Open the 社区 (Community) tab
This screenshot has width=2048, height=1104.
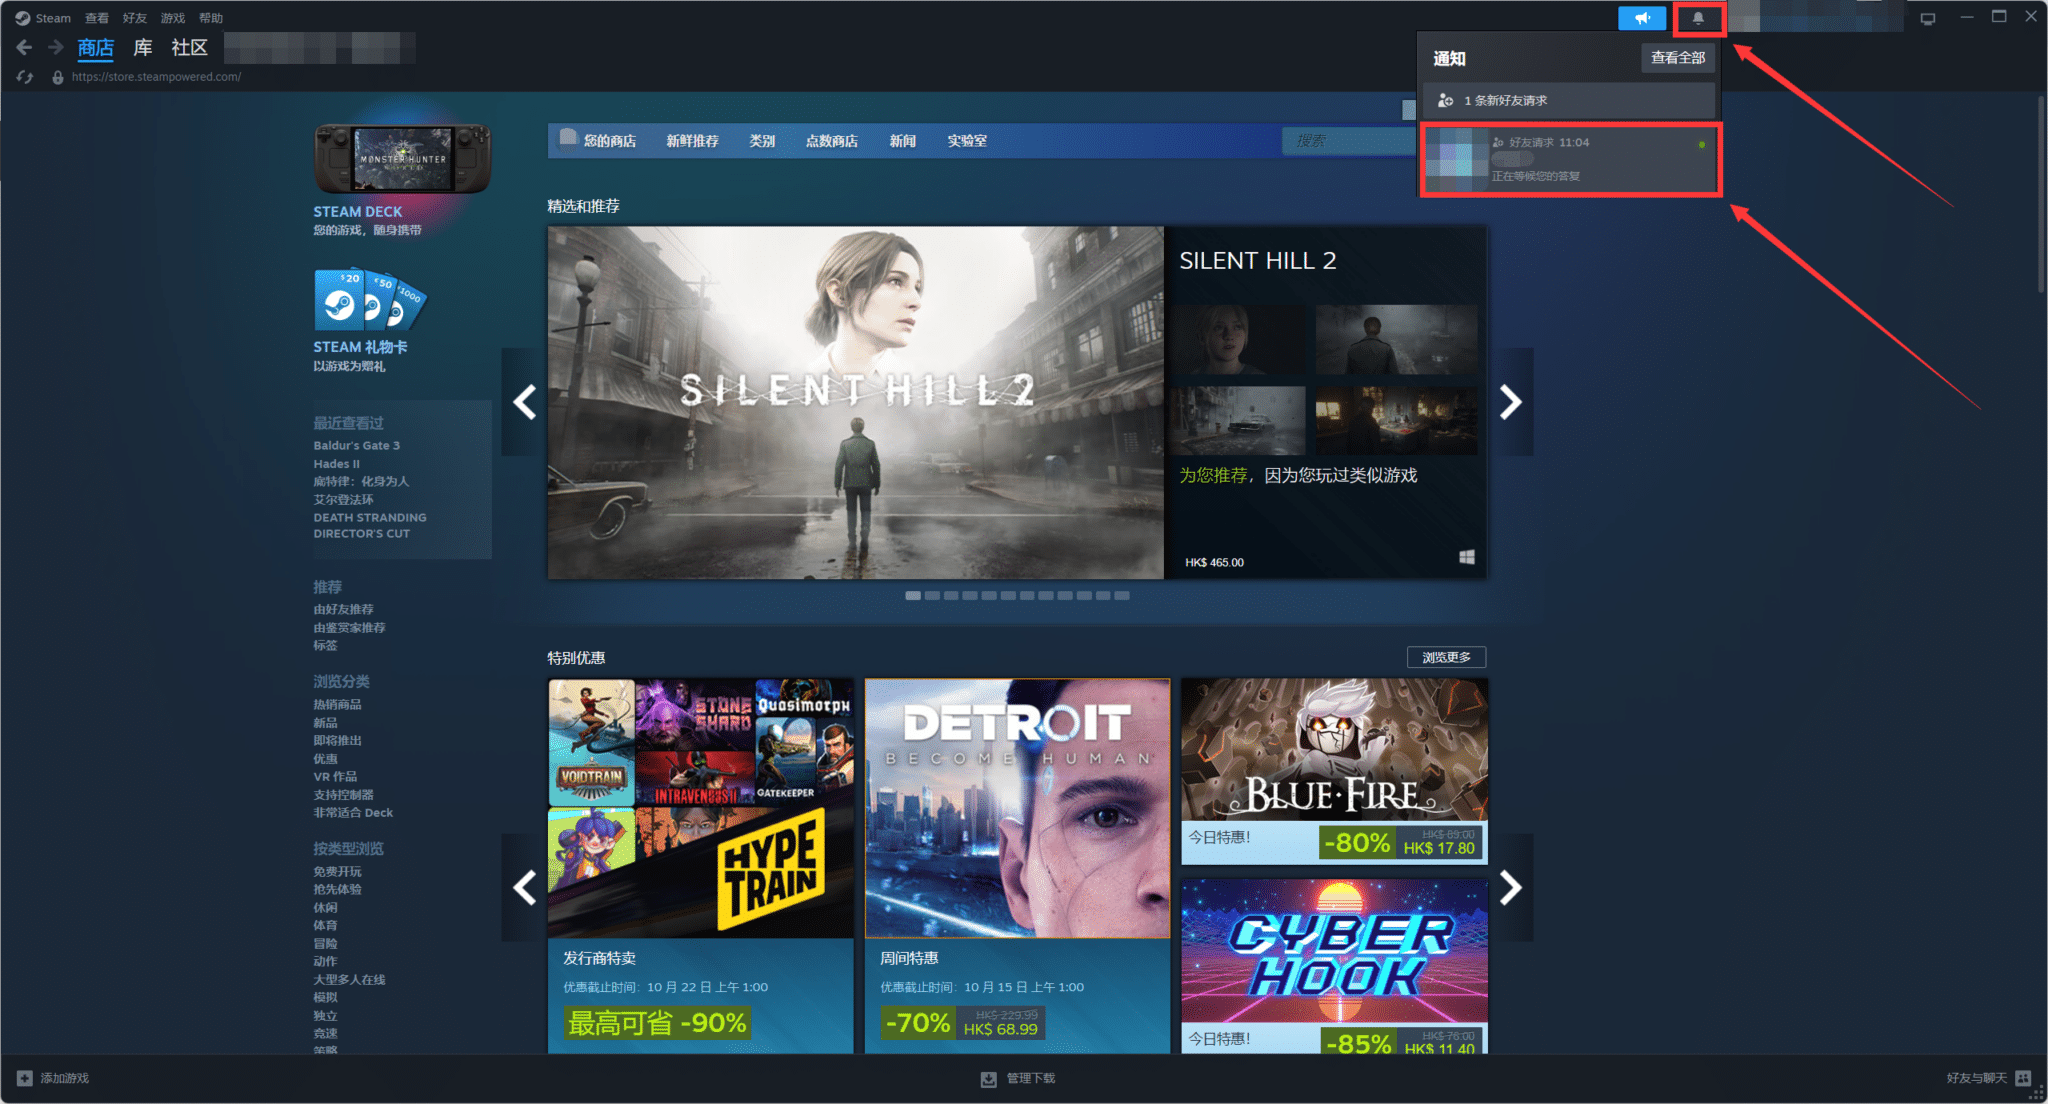pos(188,47)
